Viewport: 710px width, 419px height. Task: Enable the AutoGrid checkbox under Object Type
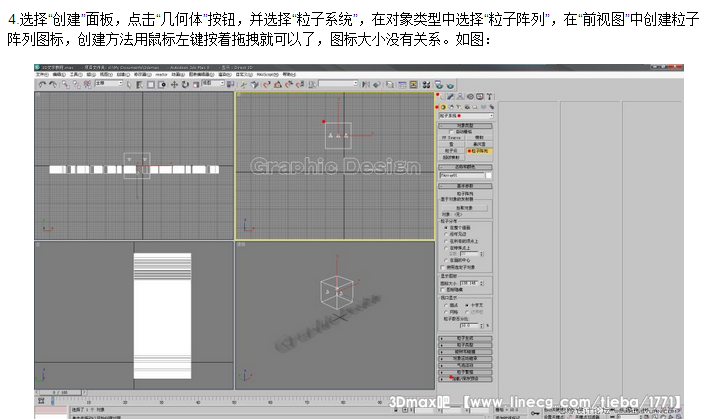(452, 131)
